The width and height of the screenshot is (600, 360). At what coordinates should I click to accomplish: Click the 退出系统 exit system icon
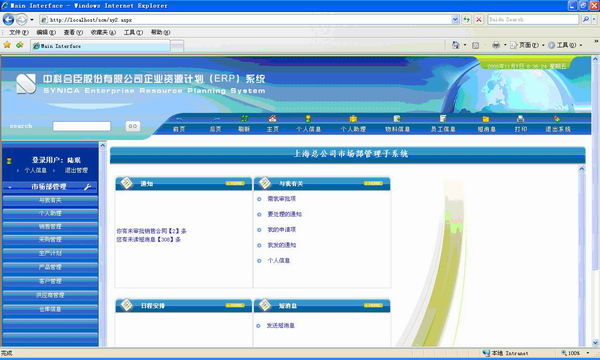[x=557, y=119]
